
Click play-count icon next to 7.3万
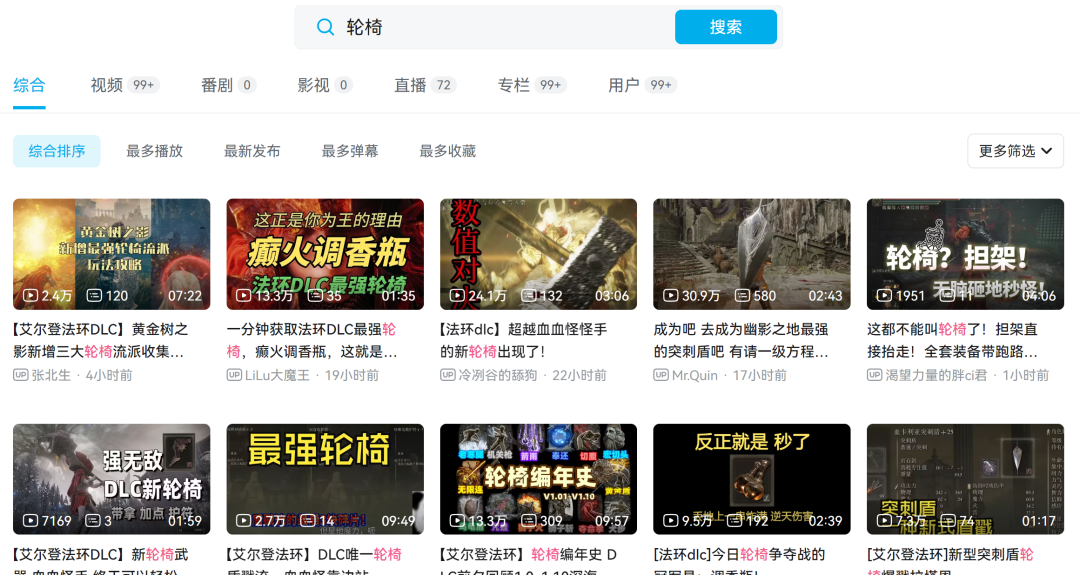(x=884, y=521)
